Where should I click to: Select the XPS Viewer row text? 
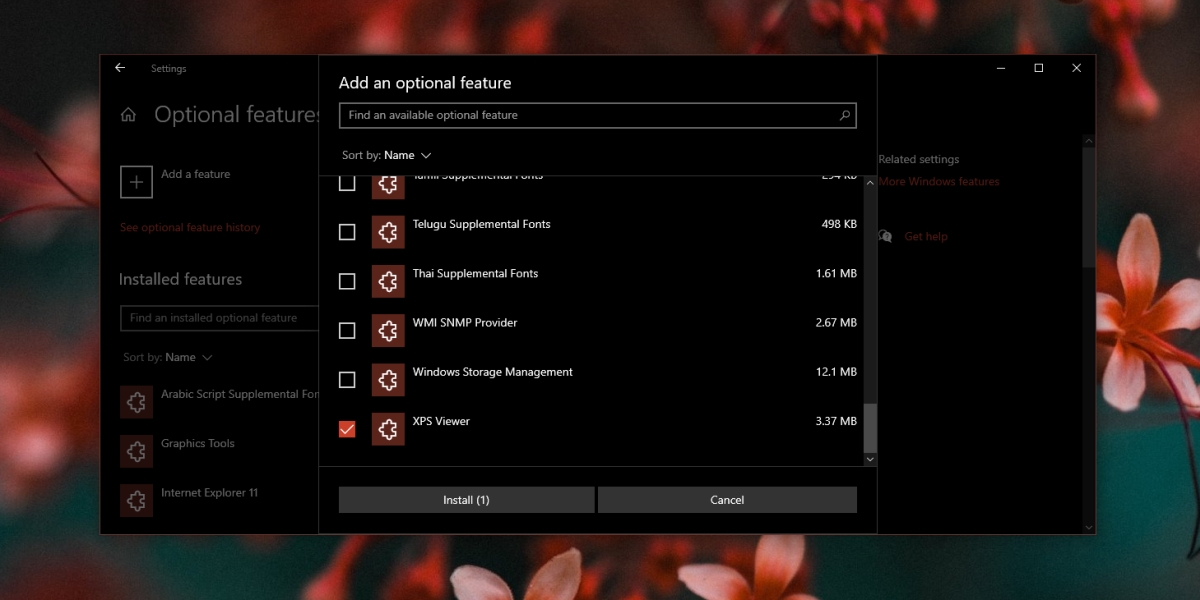click(441, 421)
